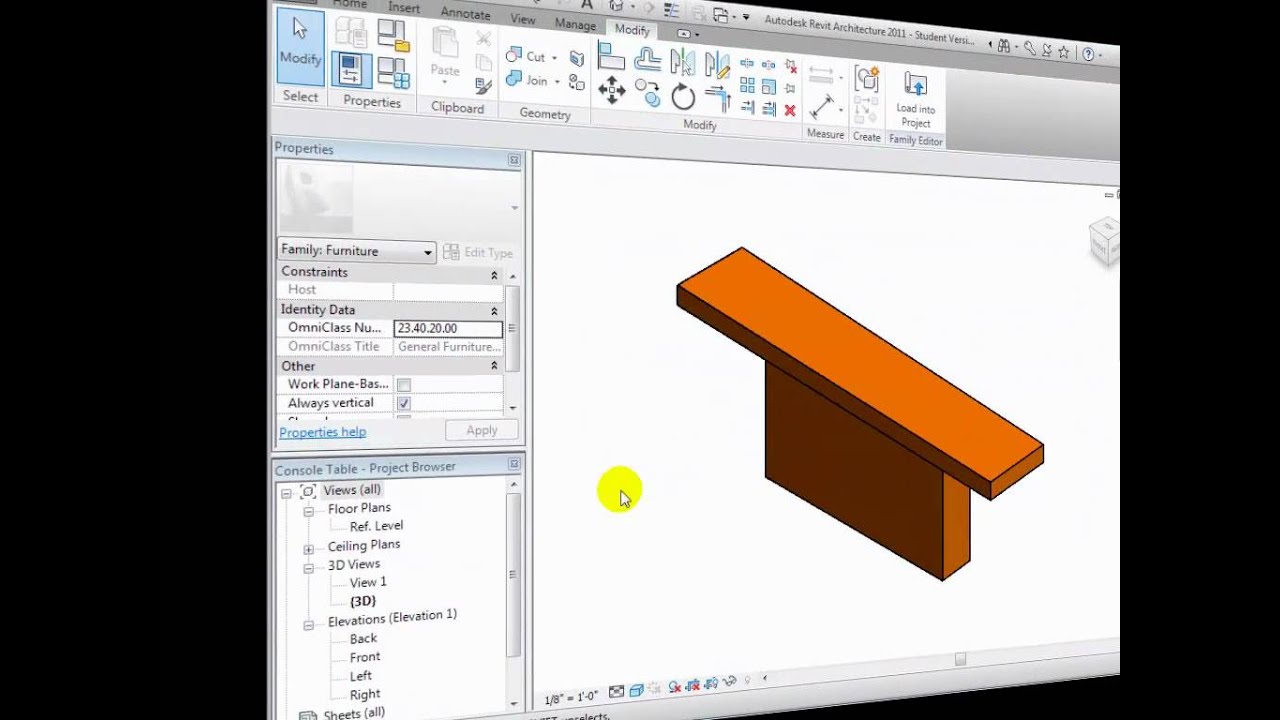Viewport: 1280px width, 720px height.
Task: Click the Cut to Clipboard scissors icon
Action: 483,38
